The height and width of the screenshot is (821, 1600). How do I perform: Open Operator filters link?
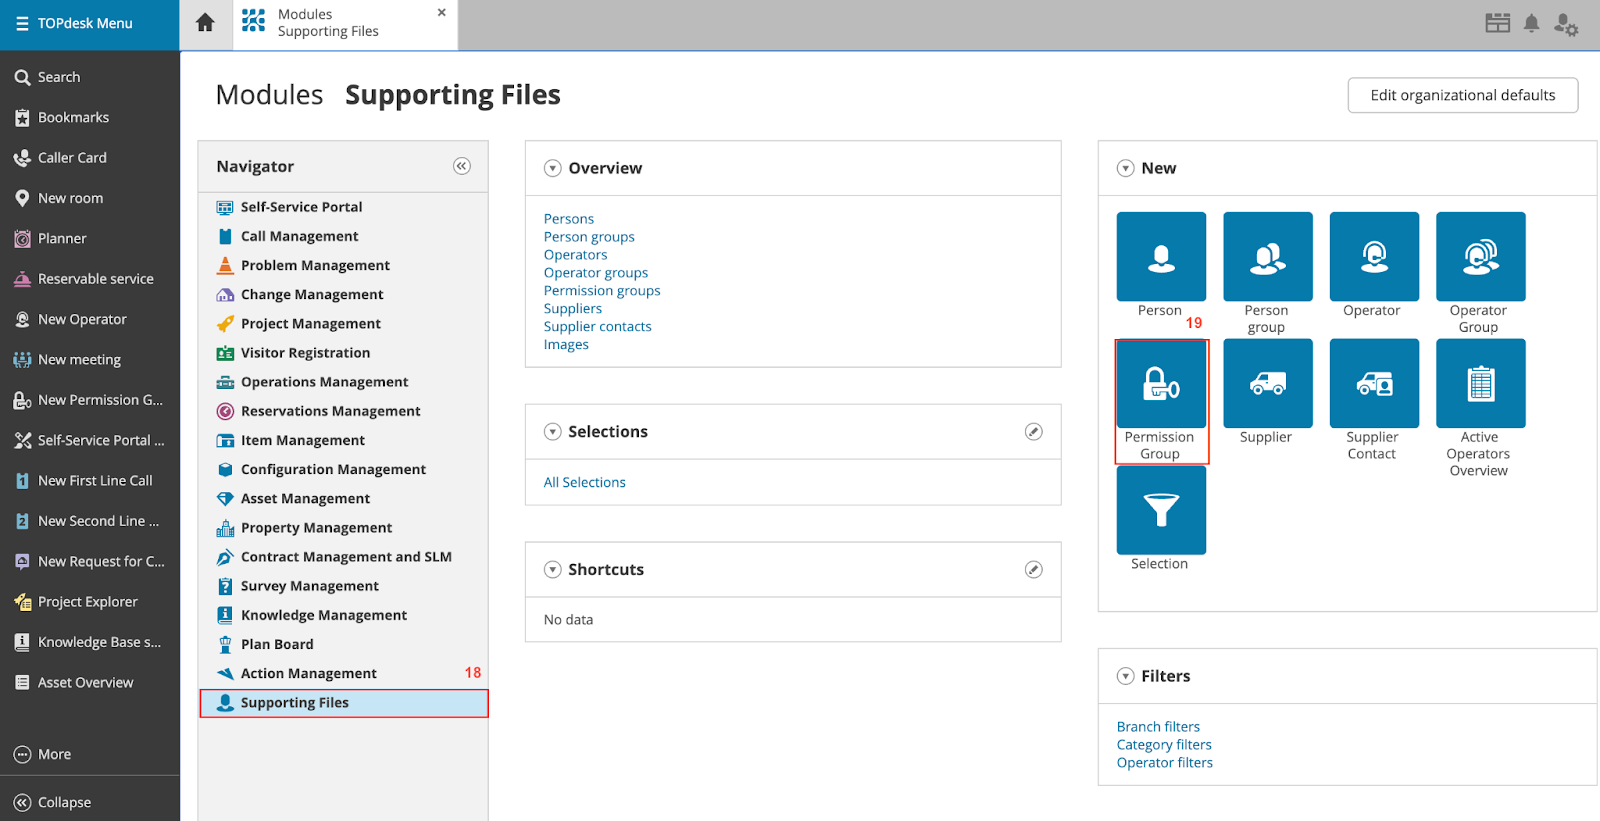1164,763
